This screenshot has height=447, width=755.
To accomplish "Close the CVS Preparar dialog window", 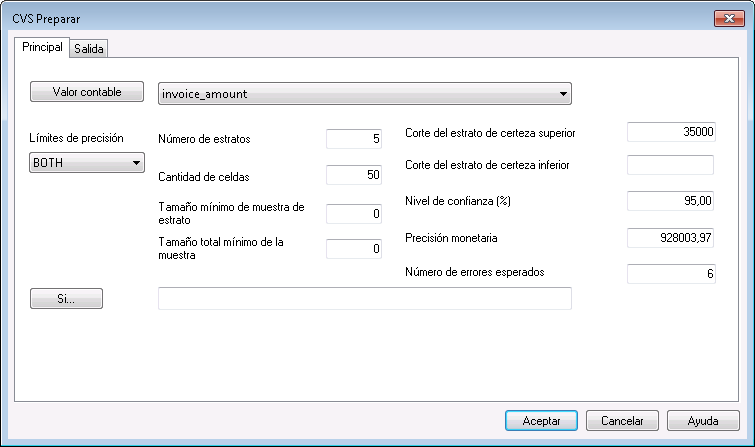I will coord(727,18).
